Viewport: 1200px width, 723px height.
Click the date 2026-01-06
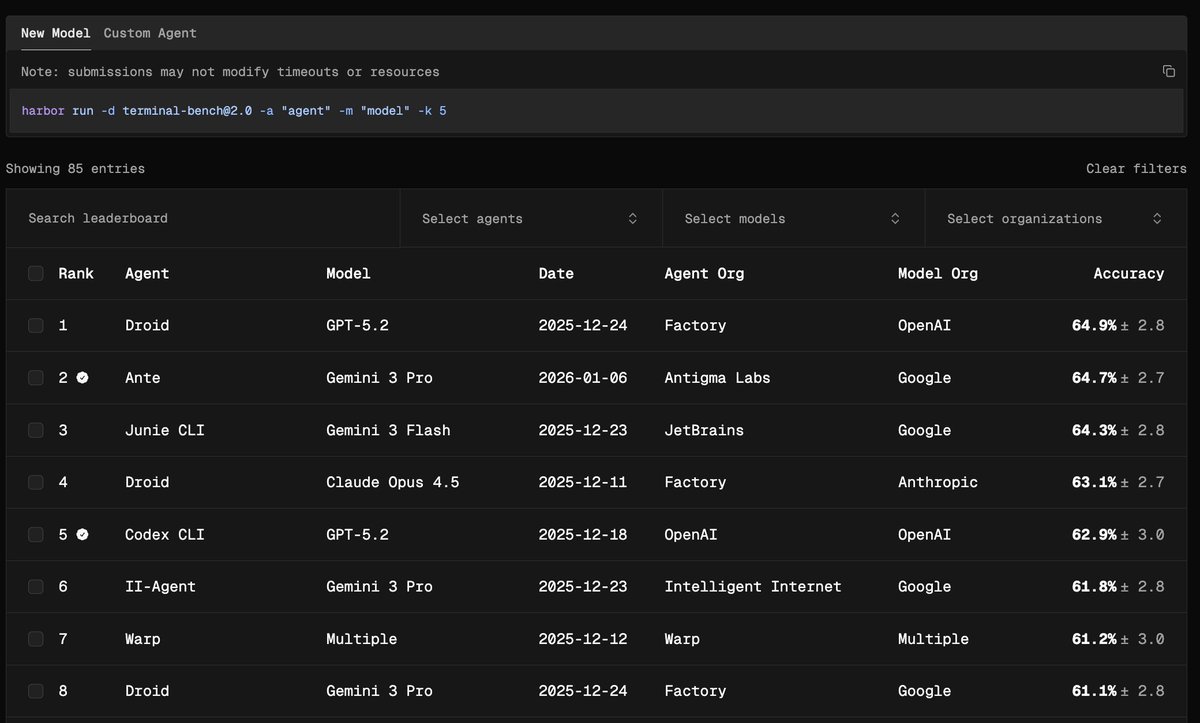coord(583,378)
